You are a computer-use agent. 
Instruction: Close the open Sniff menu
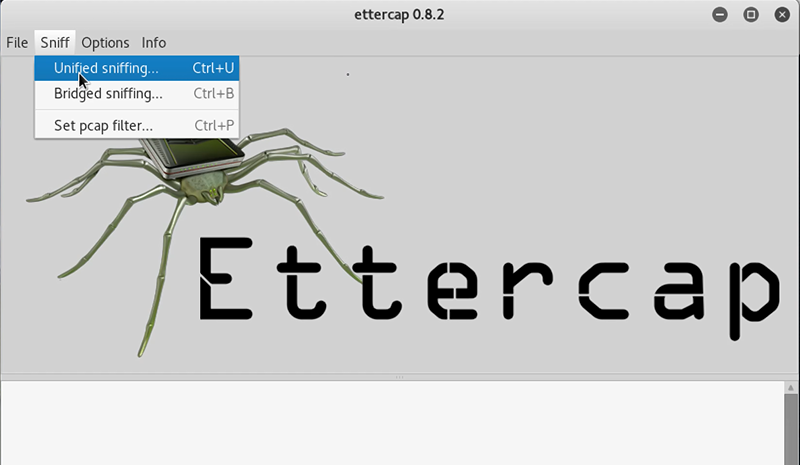coord(55,43)
